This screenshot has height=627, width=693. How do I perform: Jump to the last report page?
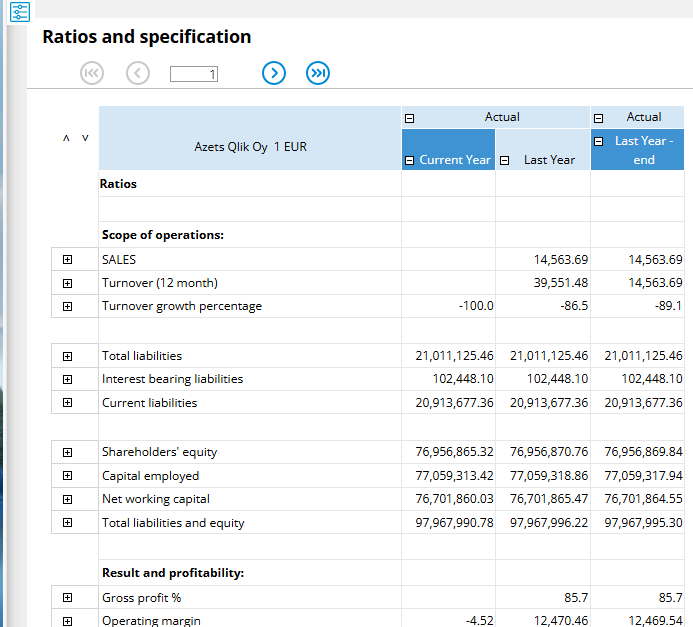[x=318, y=73]
